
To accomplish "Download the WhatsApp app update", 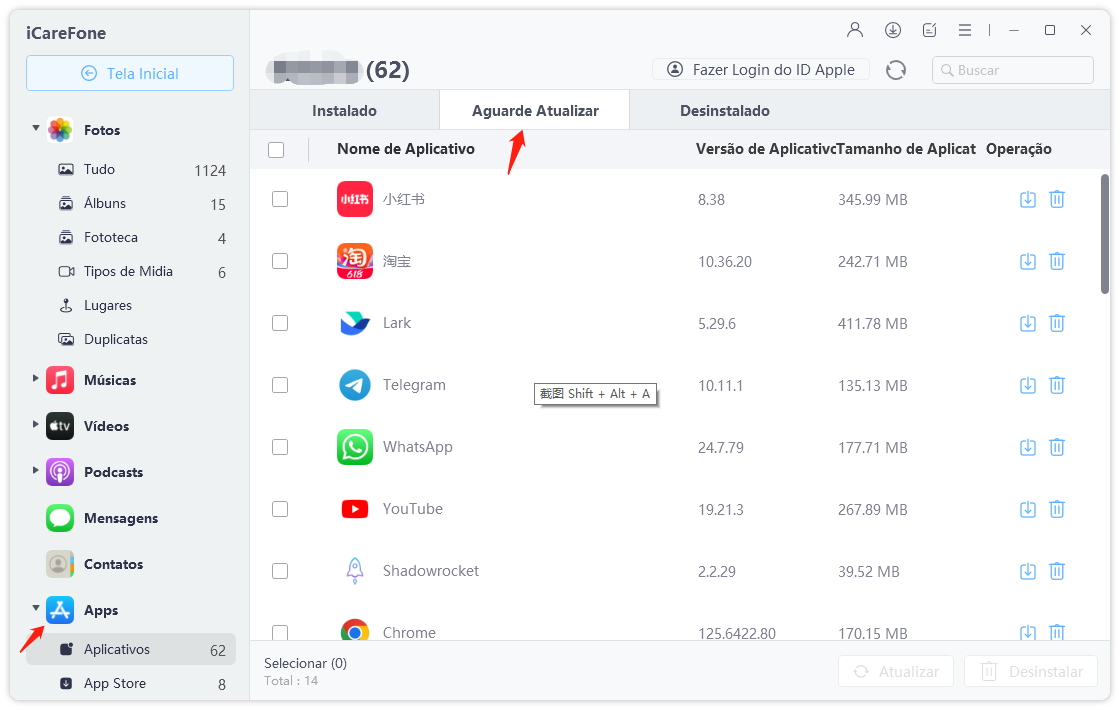I will [1027, 447].
